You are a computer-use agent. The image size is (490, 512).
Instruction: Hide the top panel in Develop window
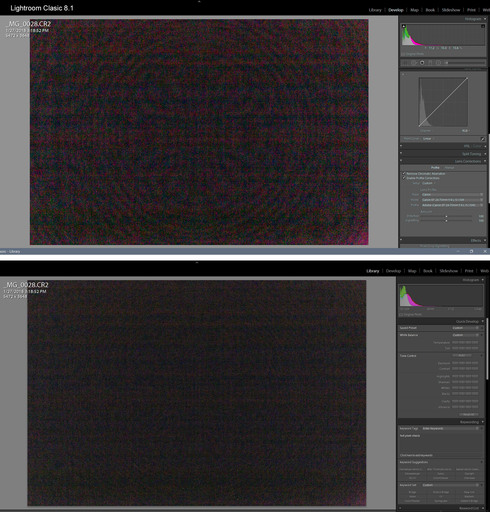pos(199,2)
